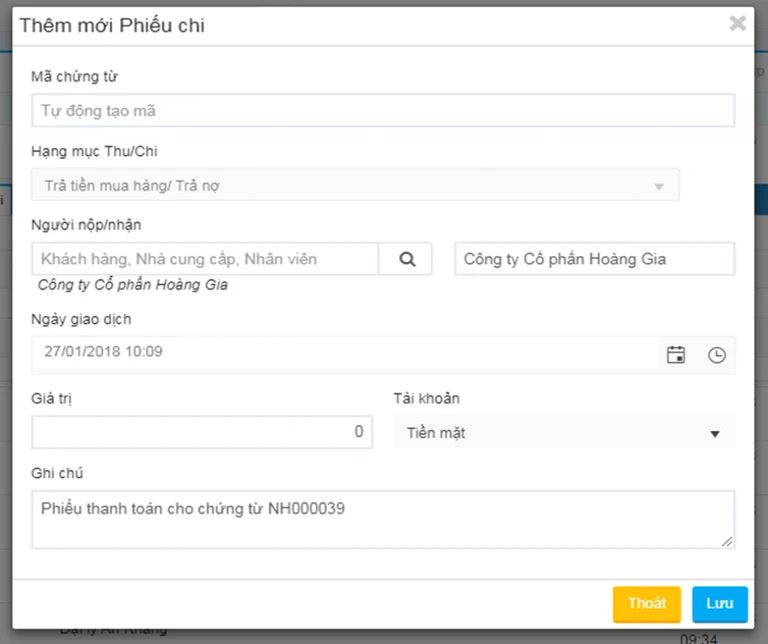
Task: Grab the Ghi chú textarea resize handle
Action: tap(727, 541)
